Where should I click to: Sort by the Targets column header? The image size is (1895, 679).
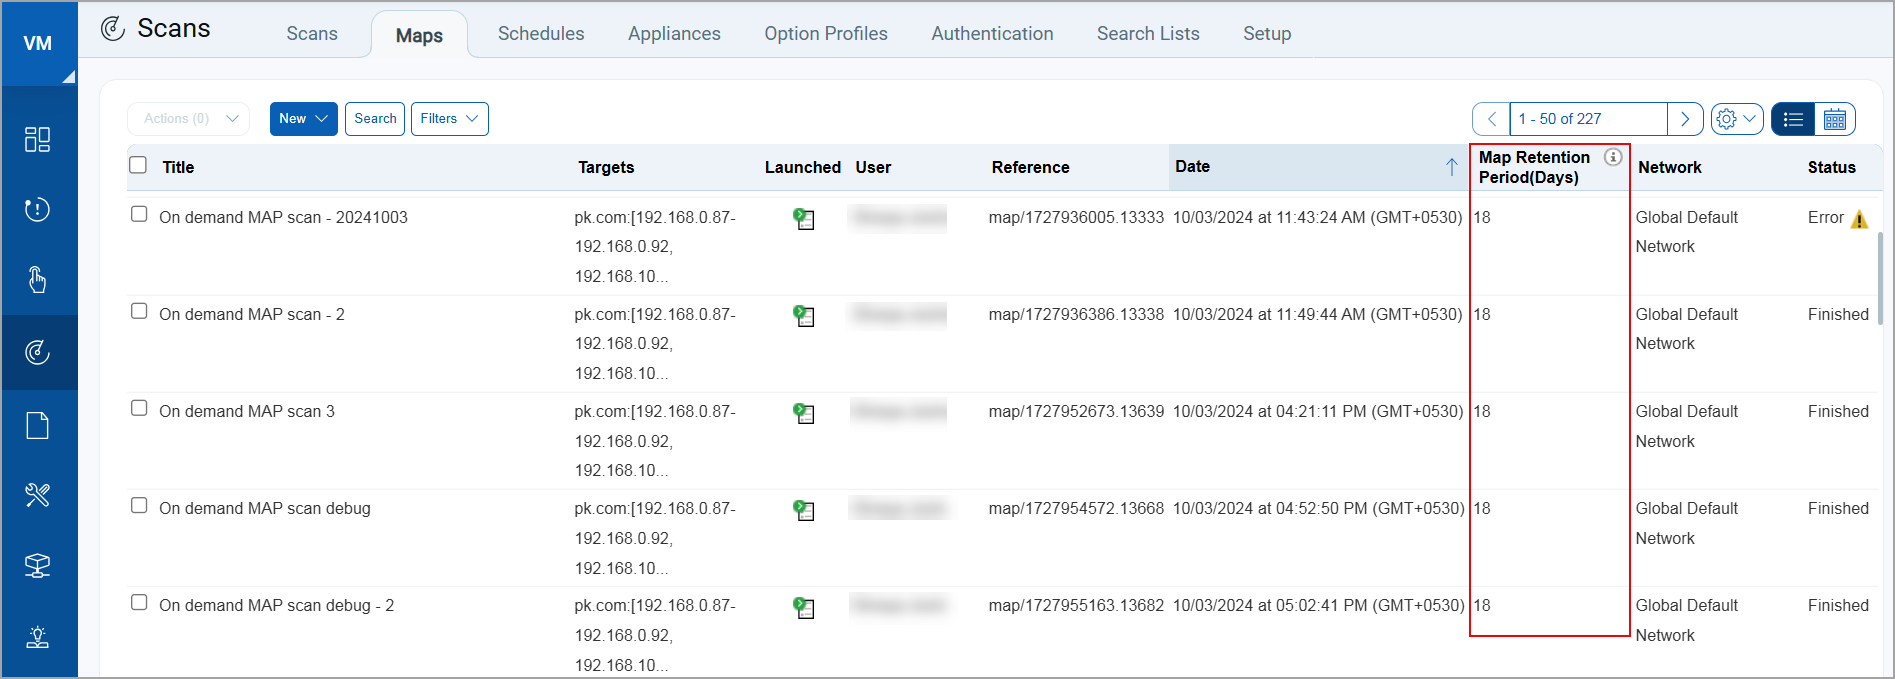606,168
